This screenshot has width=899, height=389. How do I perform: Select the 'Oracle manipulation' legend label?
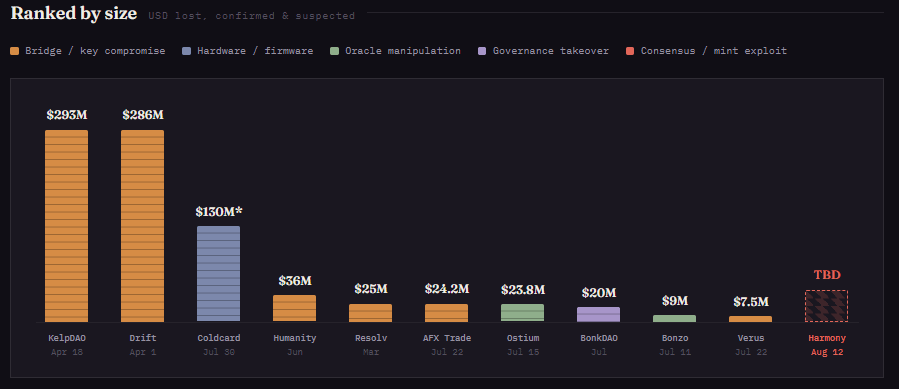[403, 51]
